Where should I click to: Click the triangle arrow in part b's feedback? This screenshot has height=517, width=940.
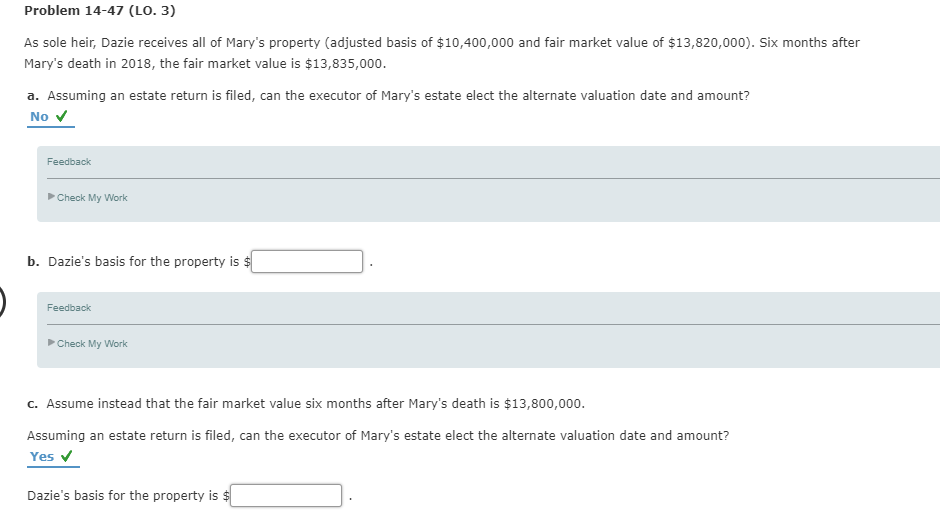click(x=51, y=344)
